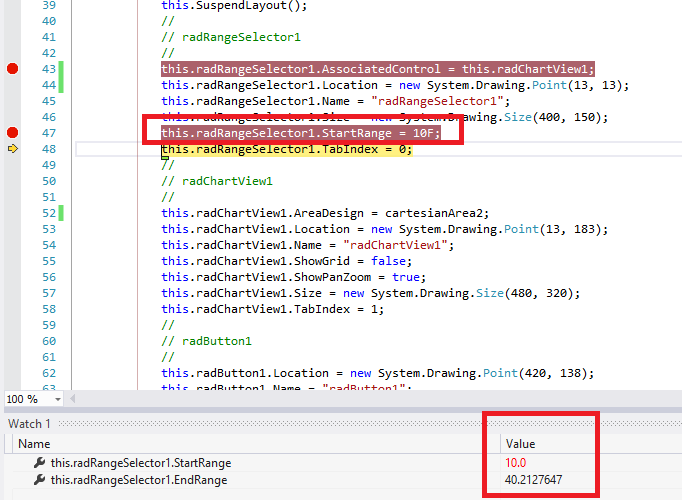The image size is (682, 500).
Task: Click the radChartView1.Location line 53
Action: pos(384,229)
